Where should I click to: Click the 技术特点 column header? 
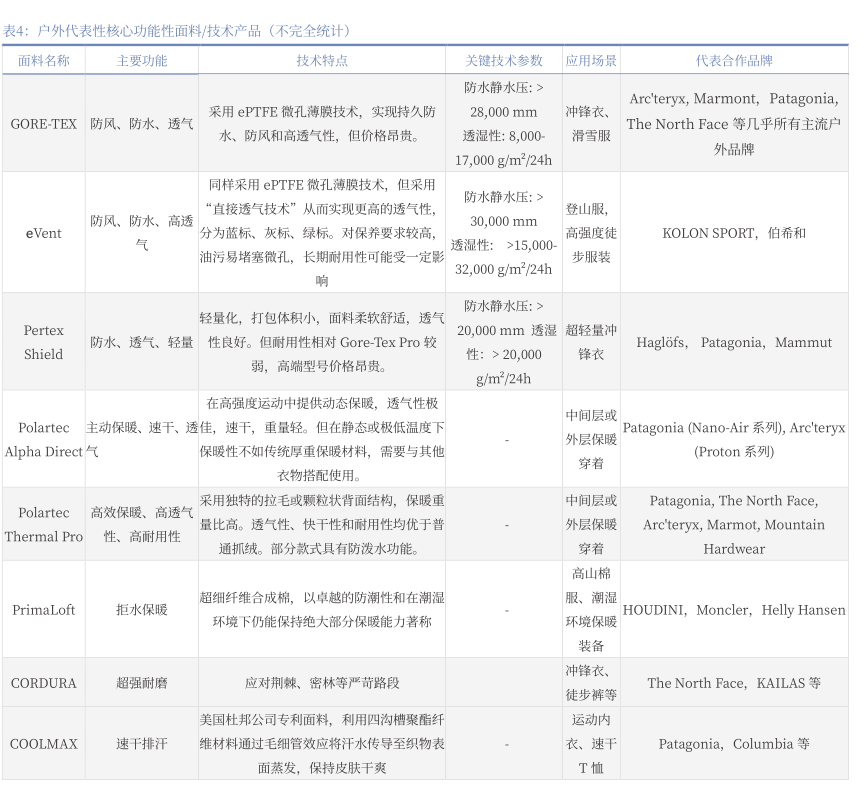322,60
